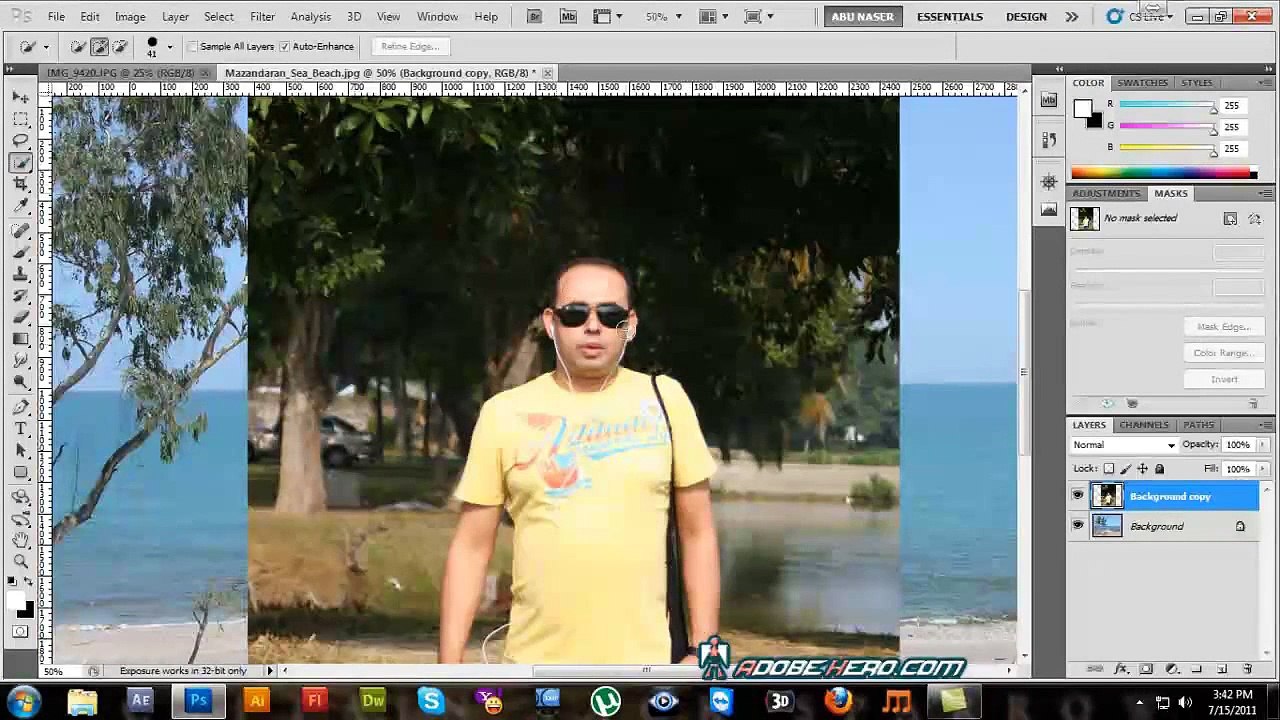The width and height of the screenshot is (1280, 720).
Task: Choose Add to selection brush mode
Action: 100,46
